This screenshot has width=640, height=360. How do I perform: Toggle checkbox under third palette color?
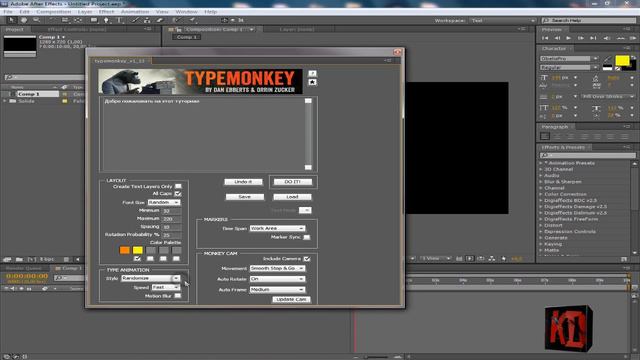[x=151, y=258]
